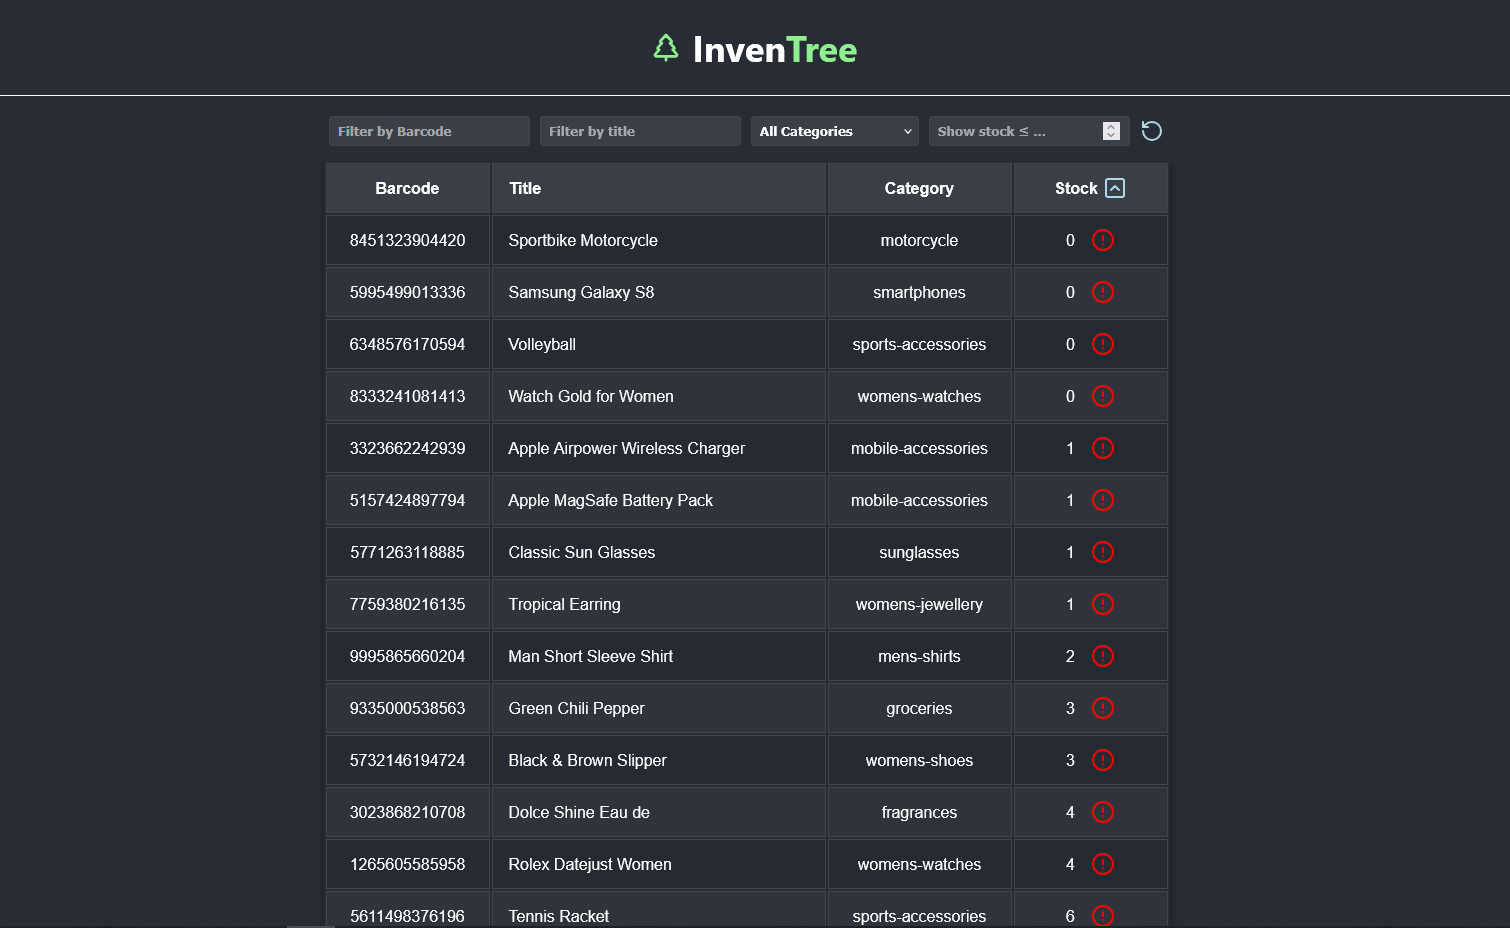Click warning icon in Samsung Galaxy S8 row

pyautogui.click(x=1102, y=292)
